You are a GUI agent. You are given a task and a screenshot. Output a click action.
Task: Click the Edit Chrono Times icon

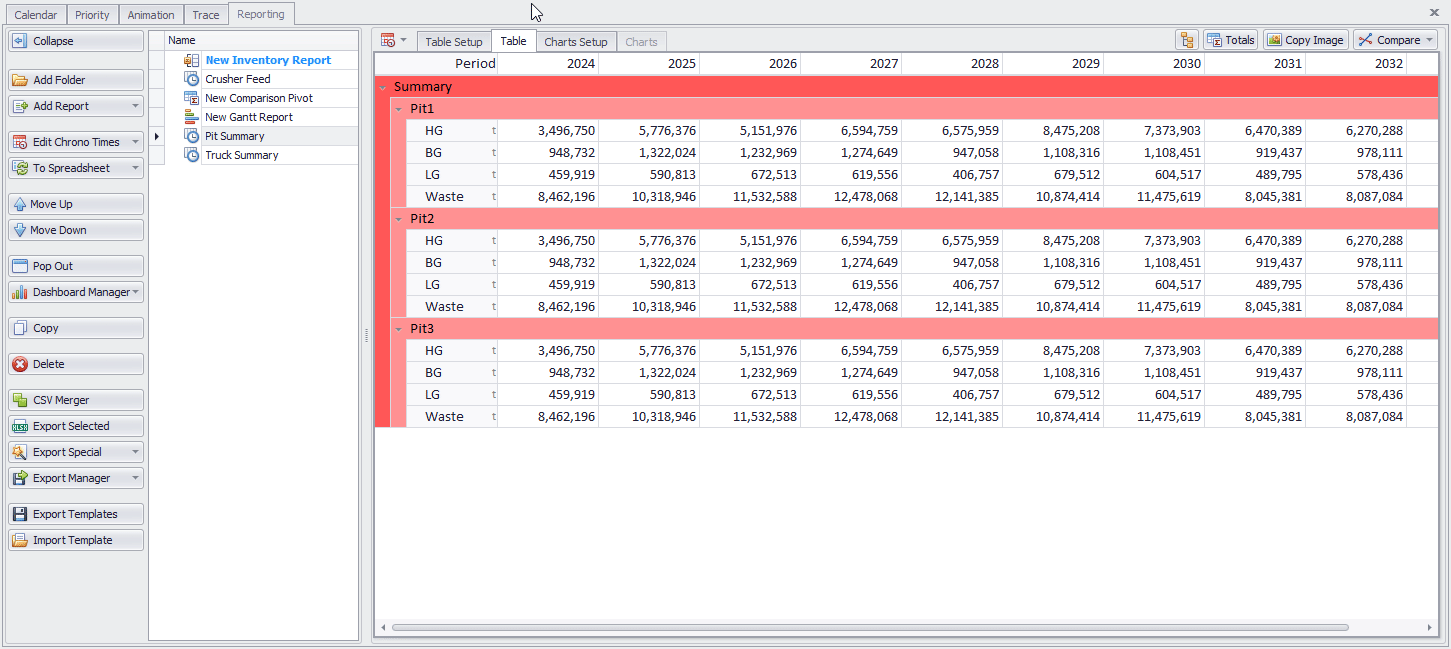[20, 142]
